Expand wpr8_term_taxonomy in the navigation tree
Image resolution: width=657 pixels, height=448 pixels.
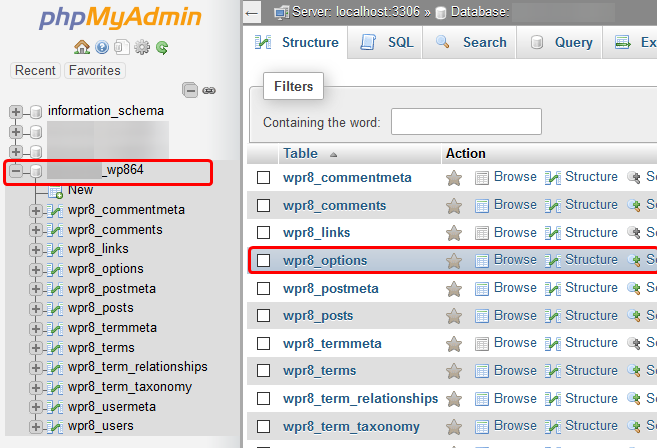(36, 387)
